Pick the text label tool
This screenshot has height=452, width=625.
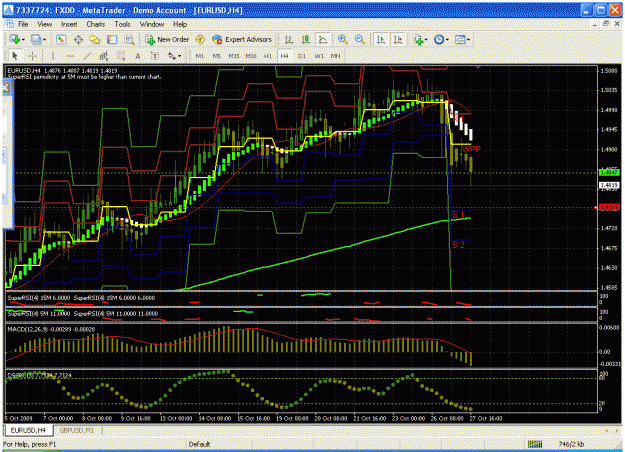[138, 56]
